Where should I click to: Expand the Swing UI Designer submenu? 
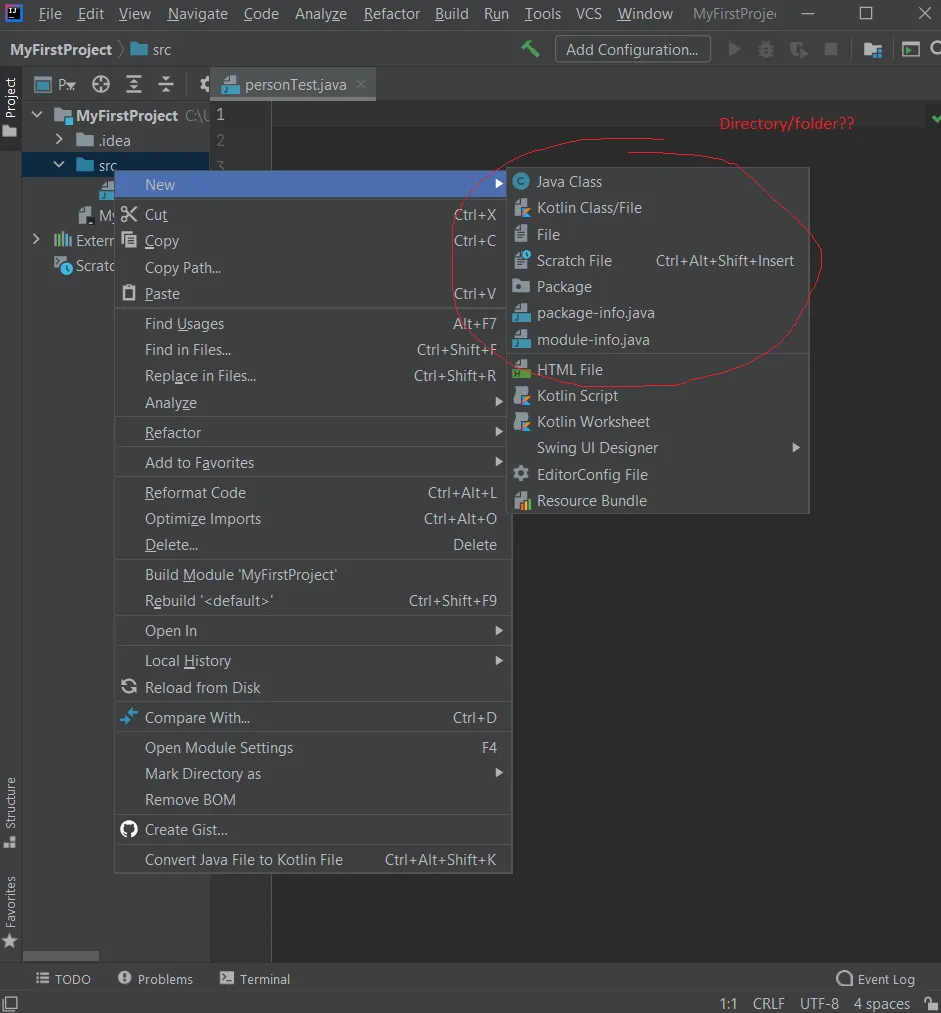pos(657,448)
